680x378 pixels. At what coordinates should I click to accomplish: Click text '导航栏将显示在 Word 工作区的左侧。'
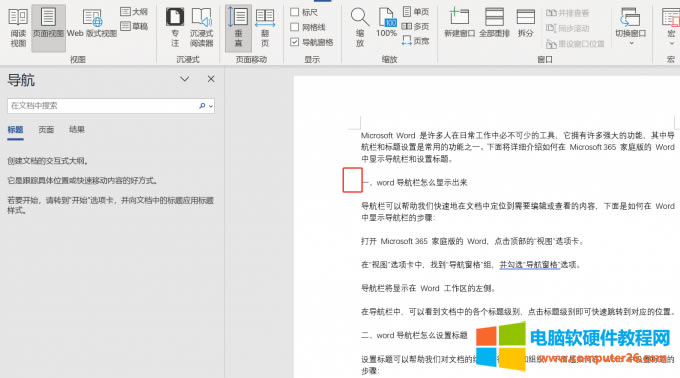point(428,288)
